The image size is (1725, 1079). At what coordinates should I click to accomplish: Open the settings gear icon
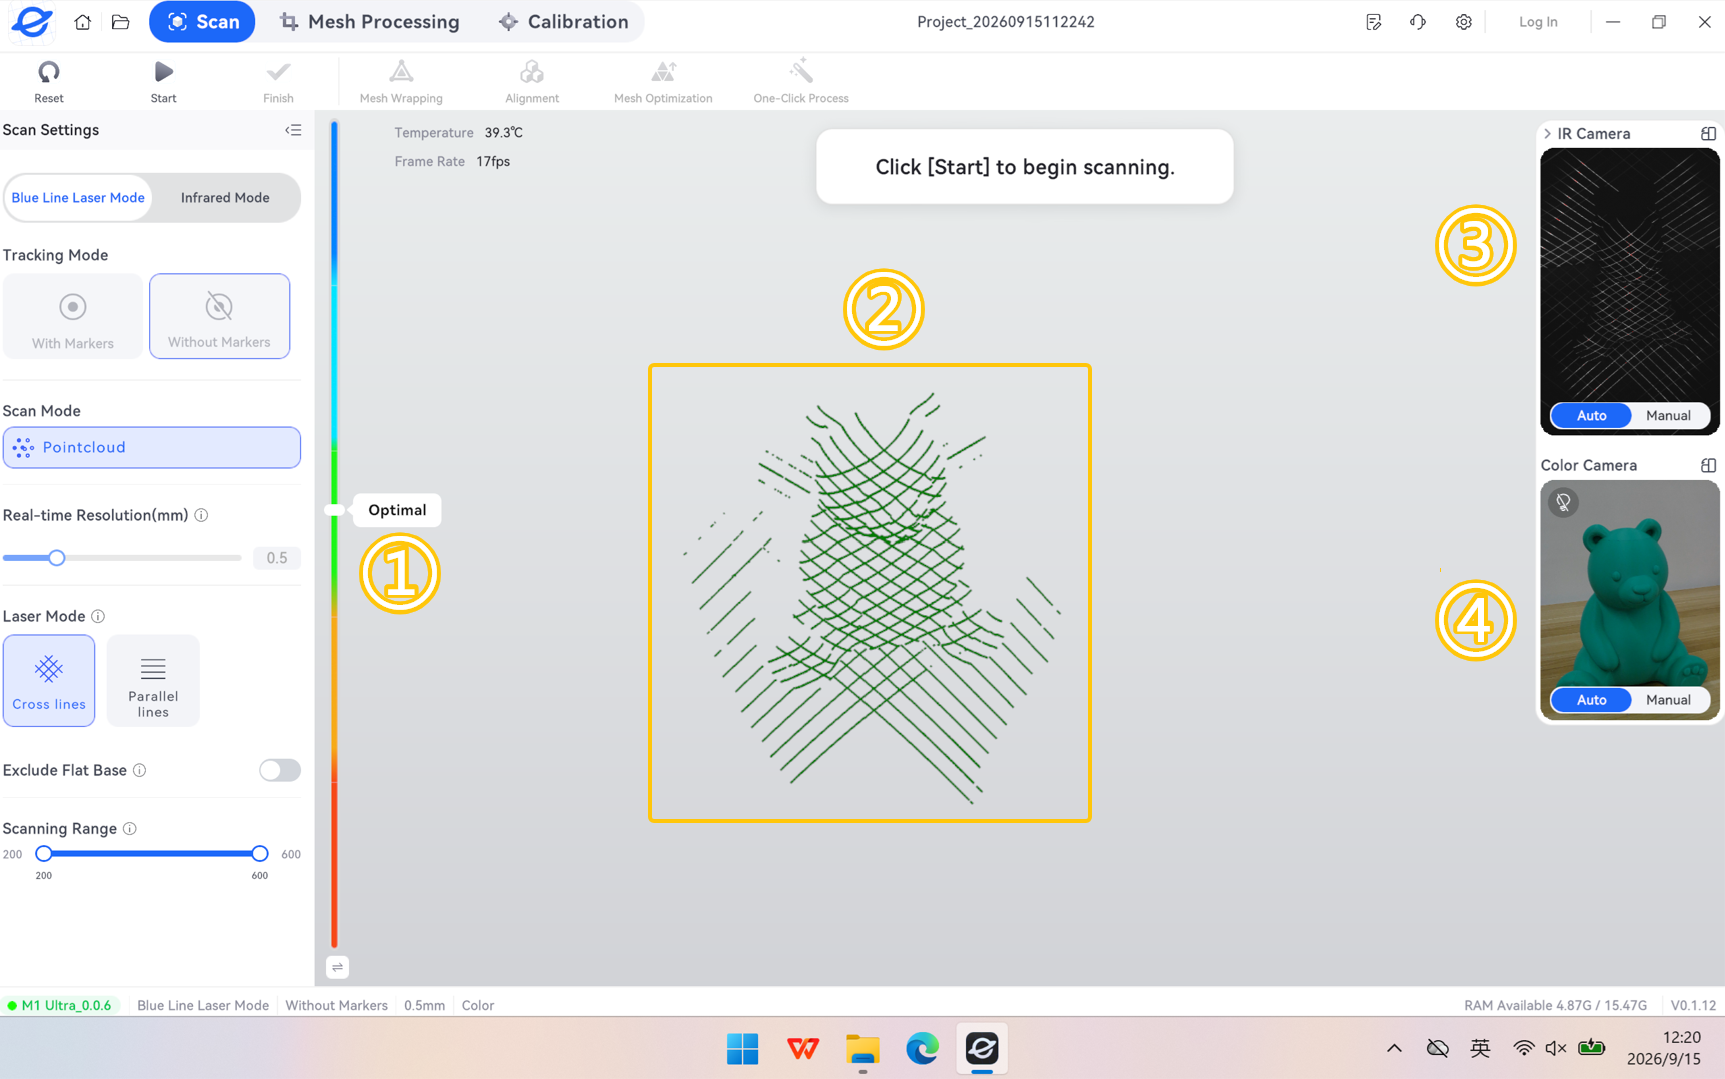pyautogui.click(x=1463, y=22)
